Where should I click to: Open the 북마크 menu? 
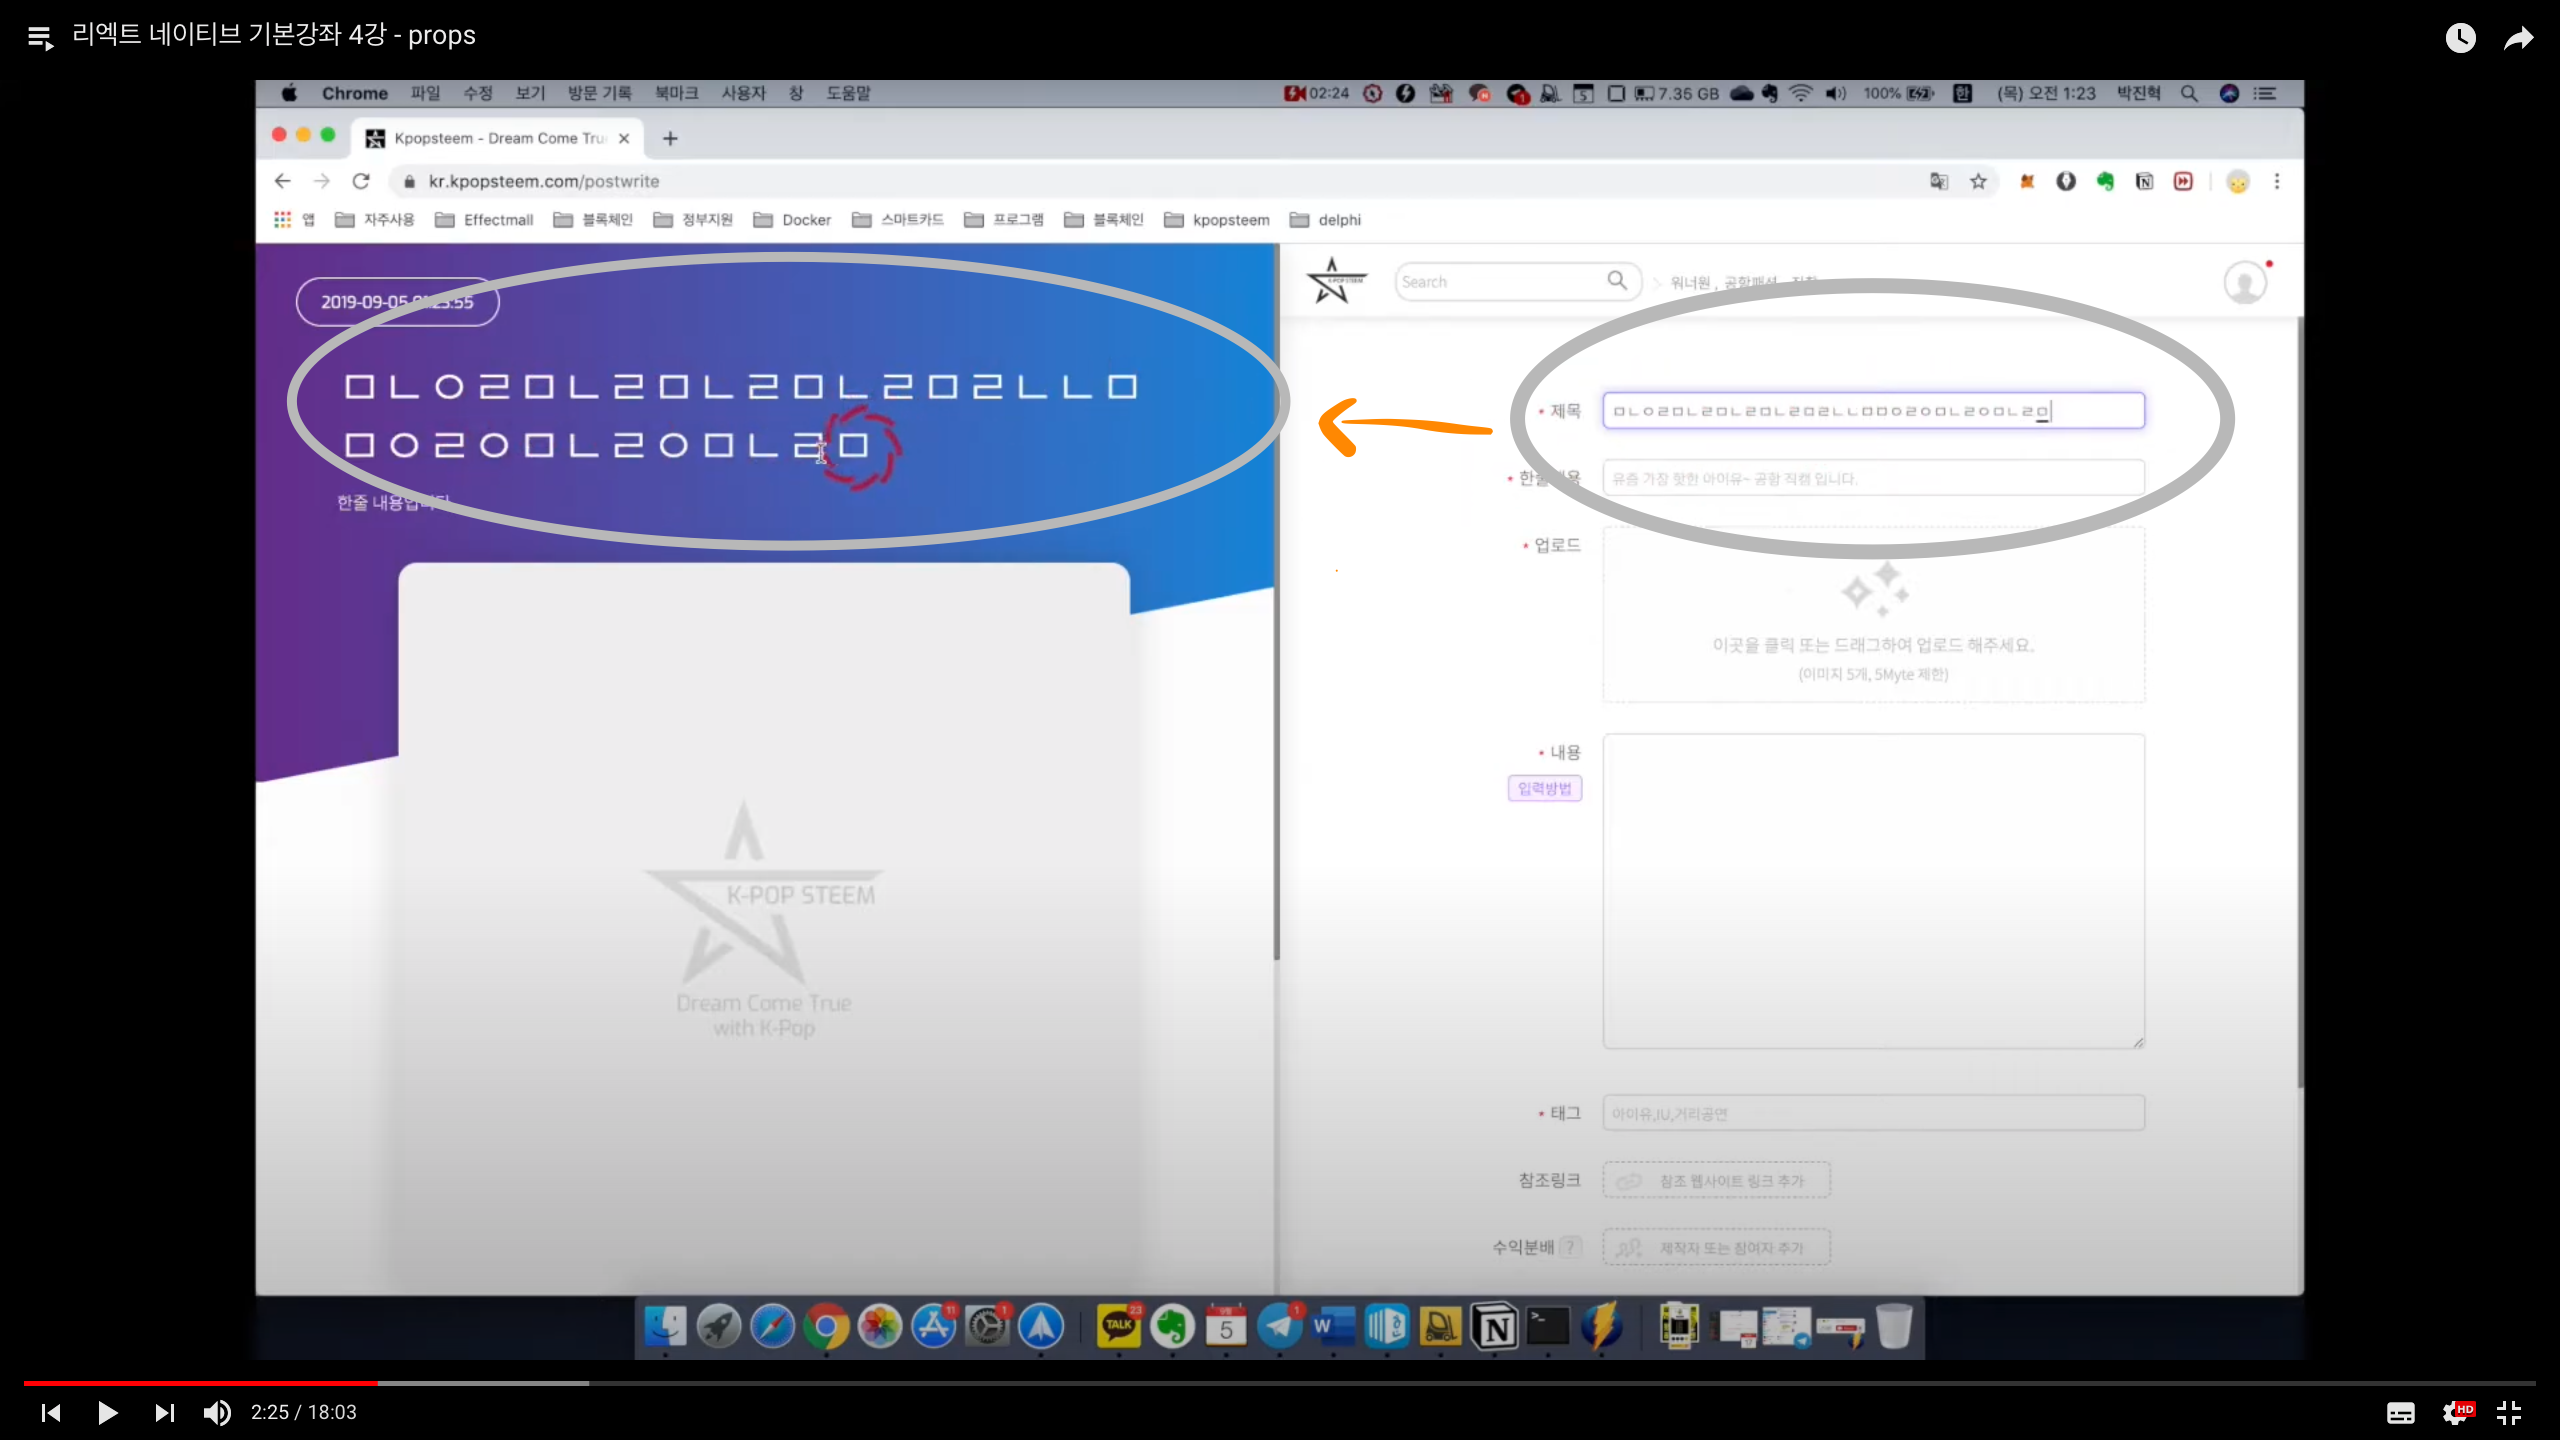click(676, 93)
